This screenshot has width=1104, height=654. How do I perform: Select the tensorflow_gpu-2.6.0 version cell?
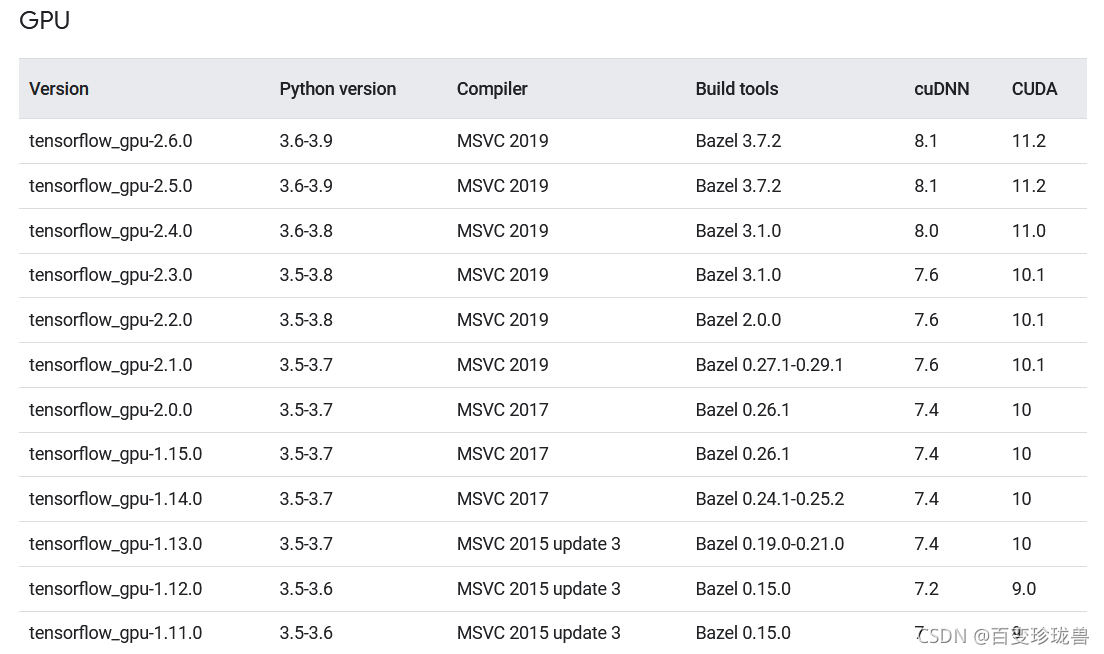[111, 141]
